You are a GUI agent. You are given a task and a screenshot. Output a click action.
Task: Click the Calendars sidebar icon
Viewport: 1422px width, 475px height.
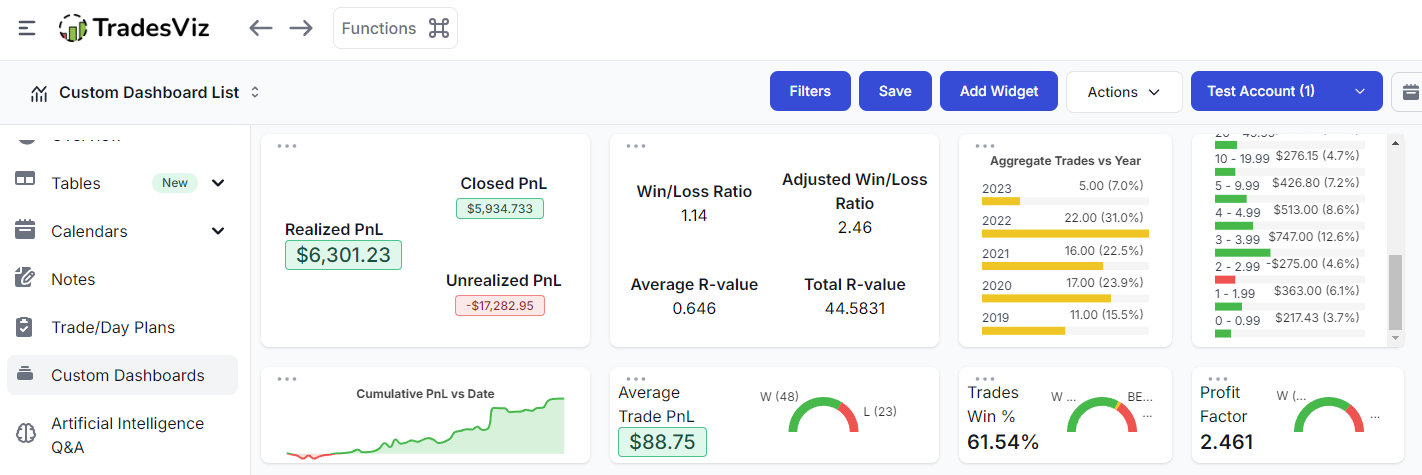(x=25, y=230)
